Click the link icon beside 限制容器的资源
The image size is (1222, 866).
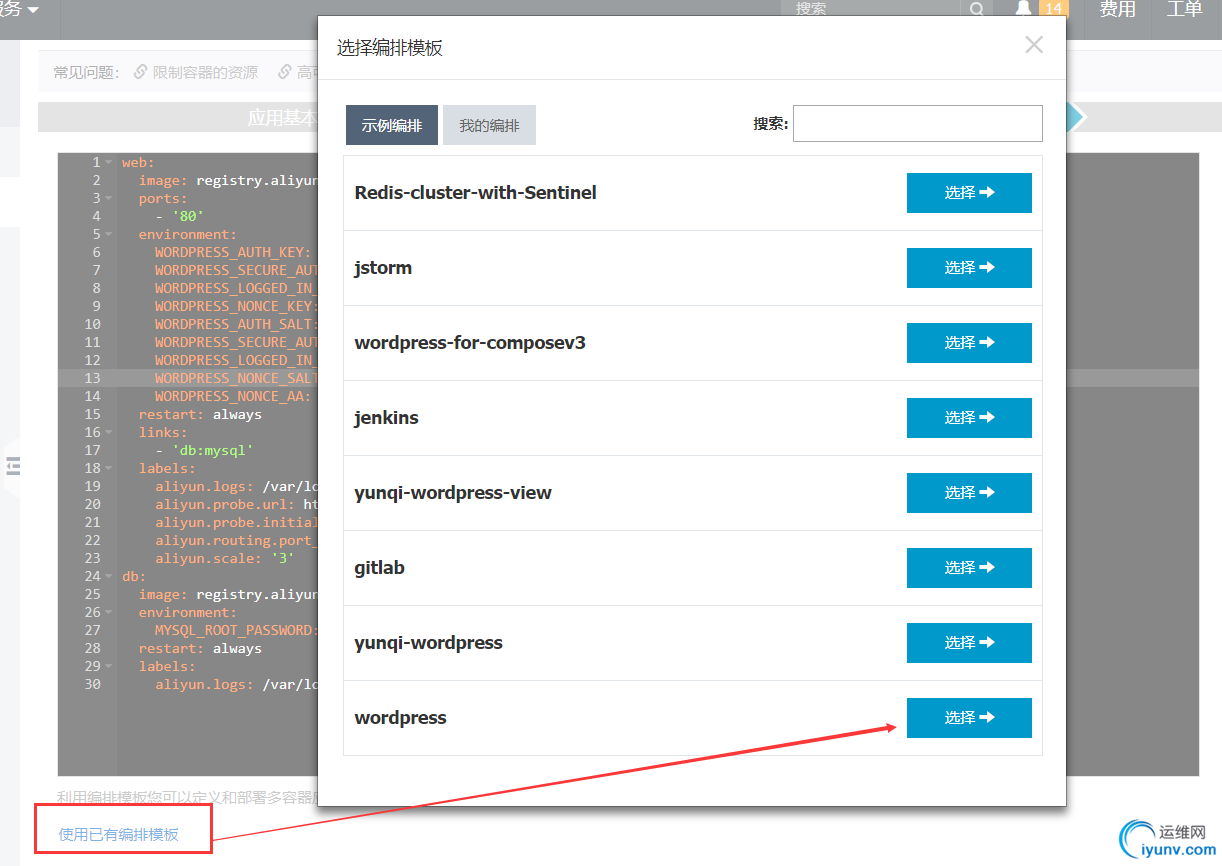[x=141, y=72]
